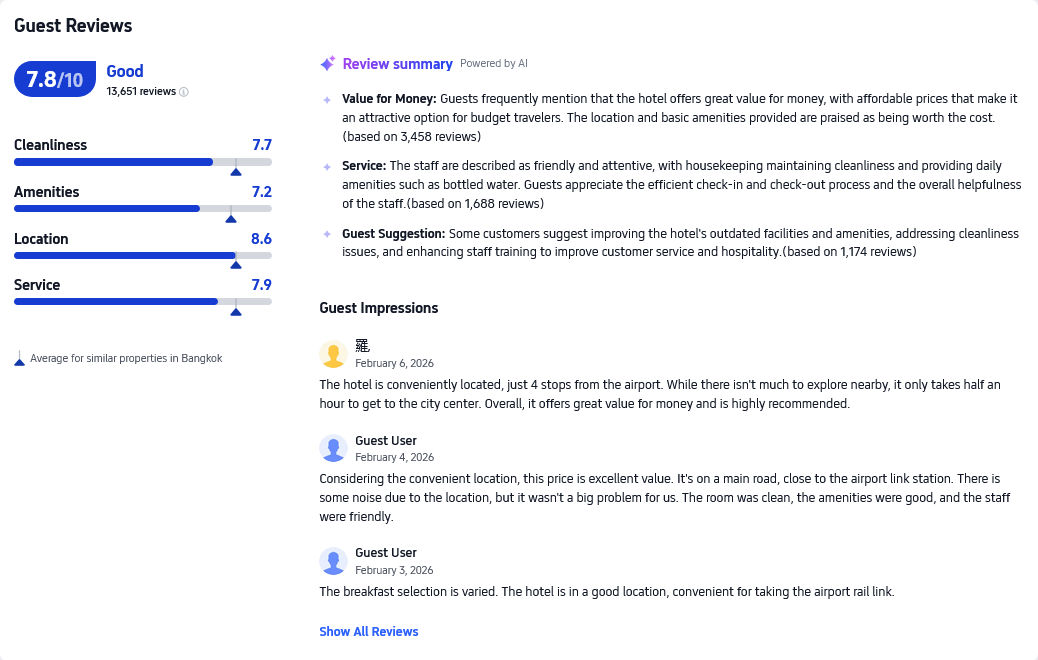This screenshot has height=660, width=1038.
Task: Click the Guest Impressions heading
Action: [379, 308]
